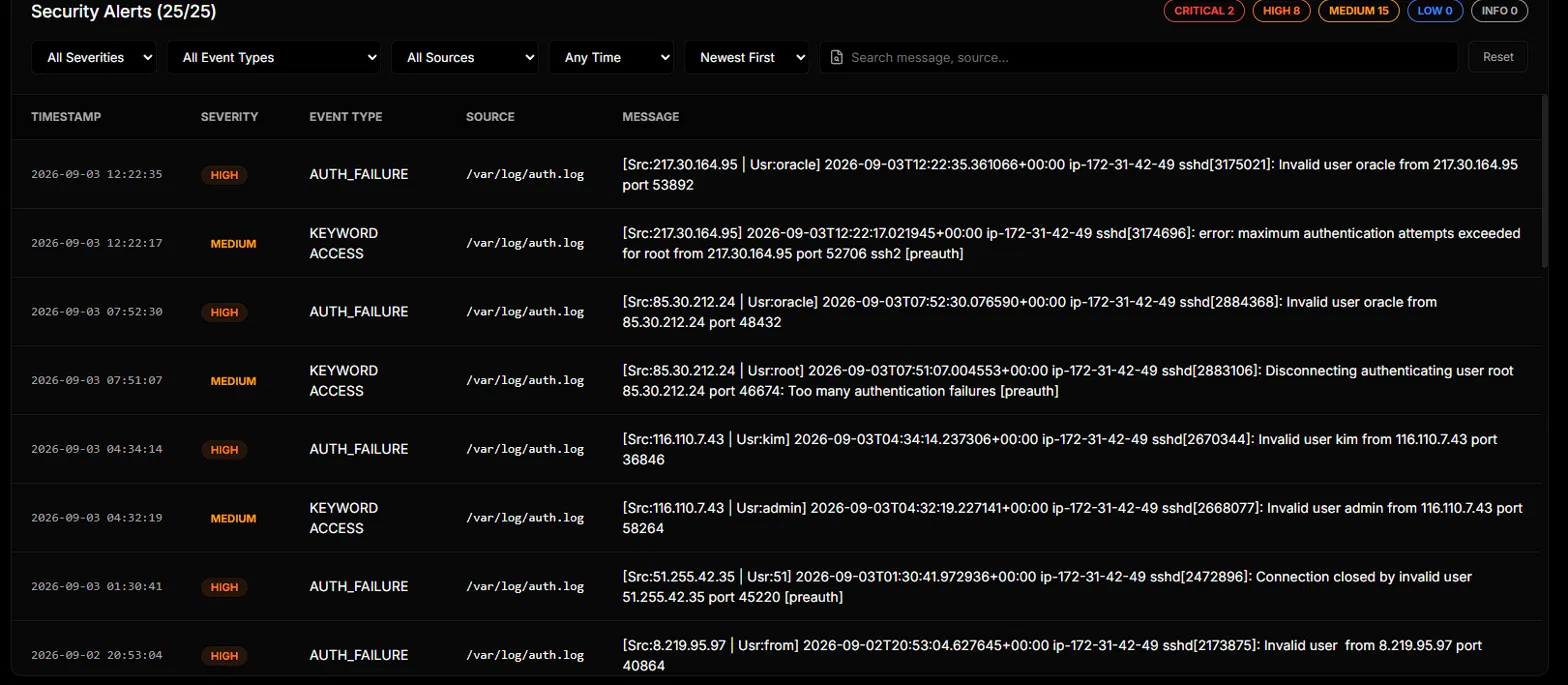Click the Security Alerts (25/25) heading
The height and width of the screenshot is (685, 1568).
[124, 12]
